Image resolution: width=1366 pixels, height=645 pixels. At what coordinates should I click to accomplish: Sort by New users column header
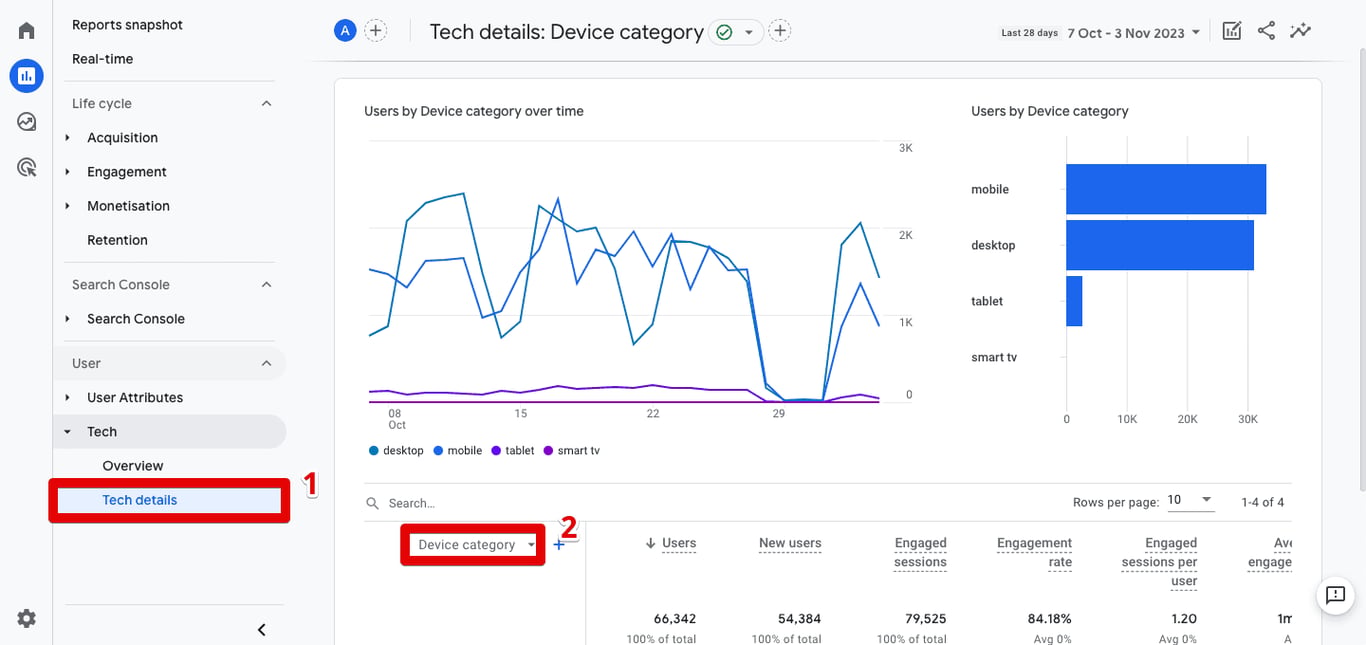(x=790, y=543)
